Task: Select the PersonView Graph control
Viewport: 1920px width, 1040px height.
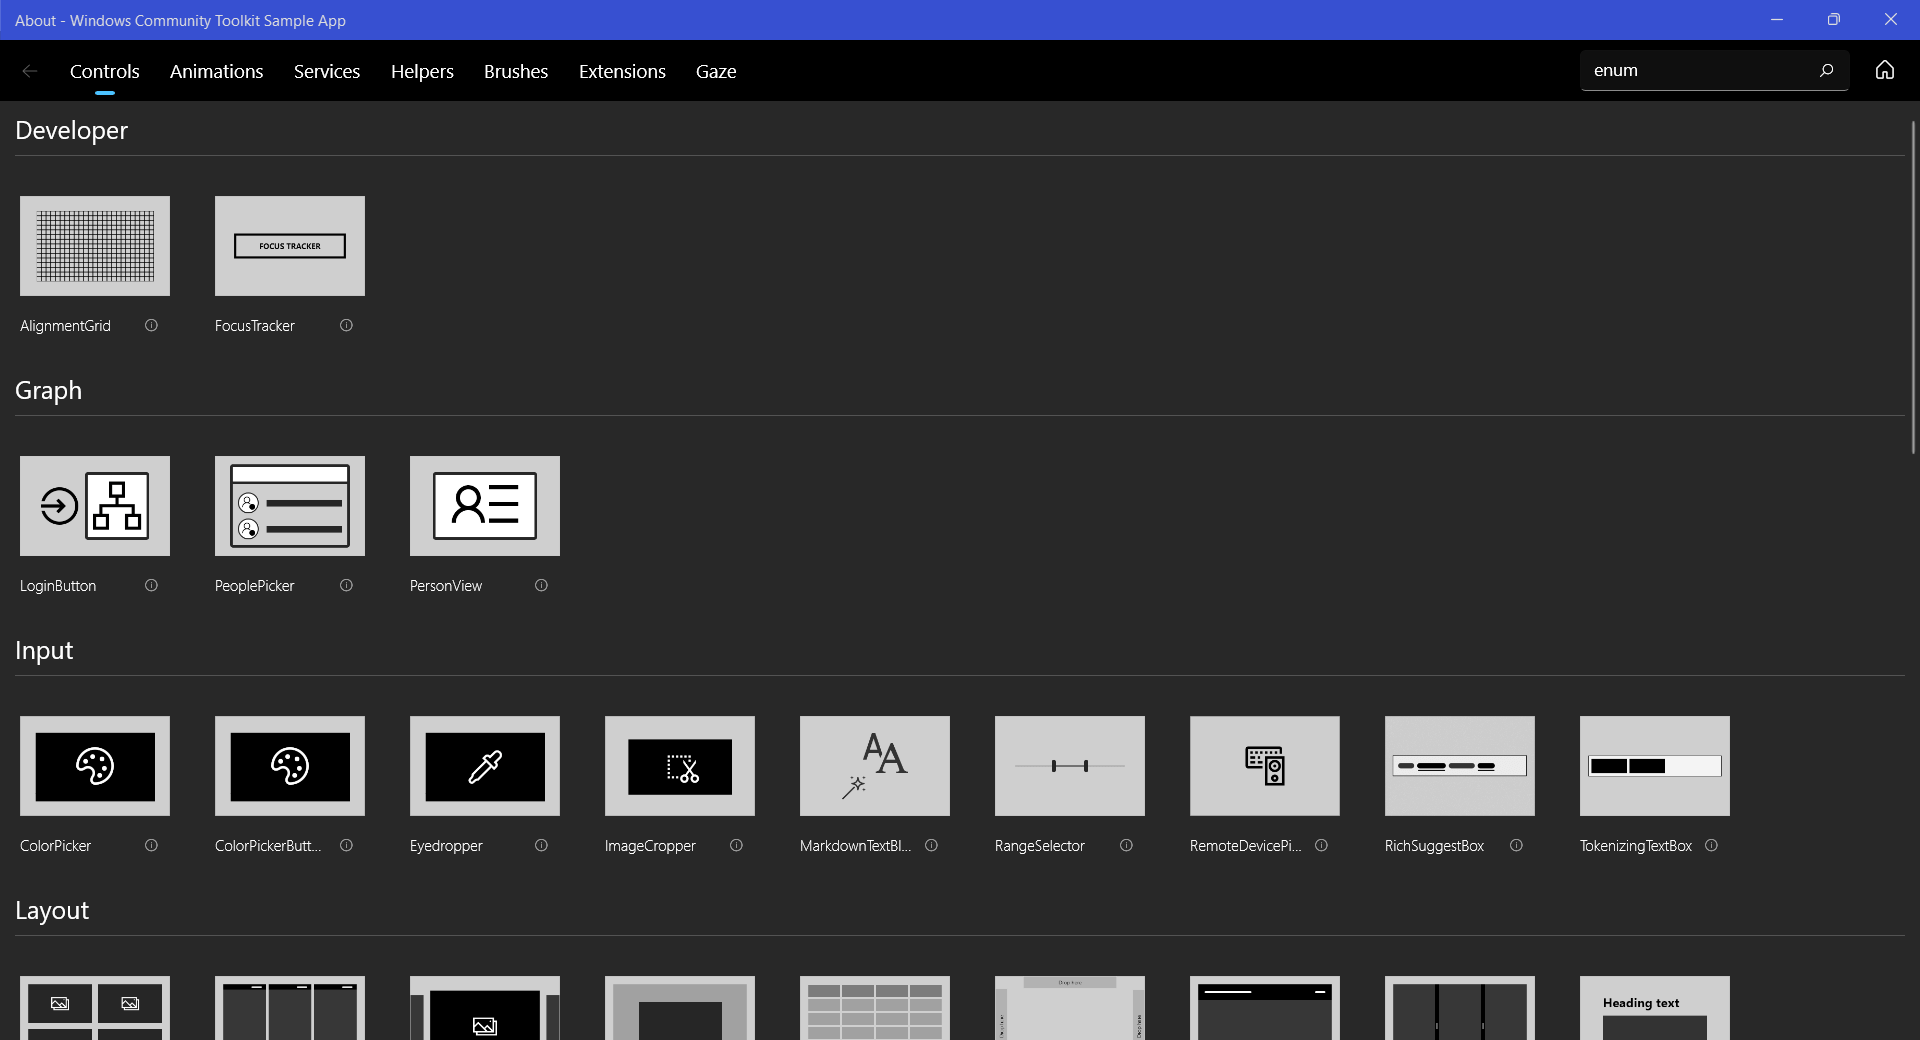Action: [x=484, y=506]
